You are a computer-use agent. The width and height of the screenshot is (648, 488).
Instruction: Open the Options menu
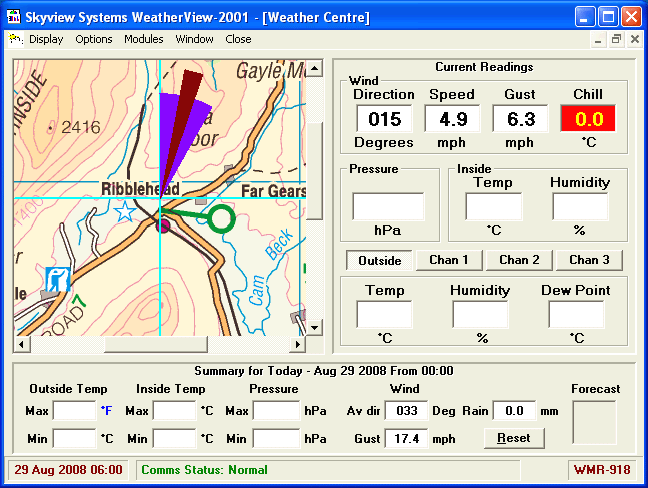94,39
